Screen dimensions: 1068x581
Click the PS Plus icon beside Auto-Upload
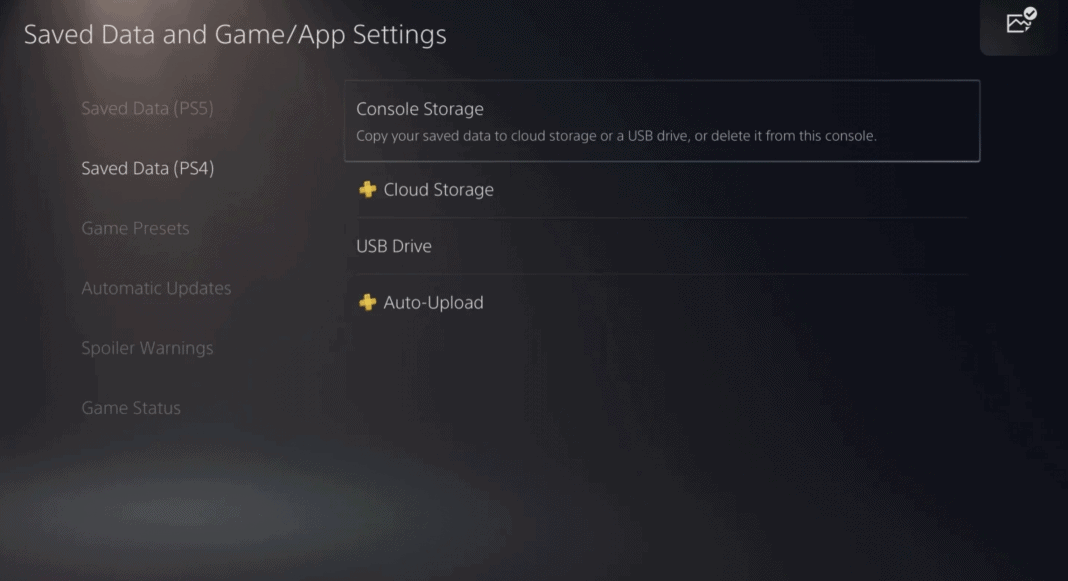pos(368,302)
